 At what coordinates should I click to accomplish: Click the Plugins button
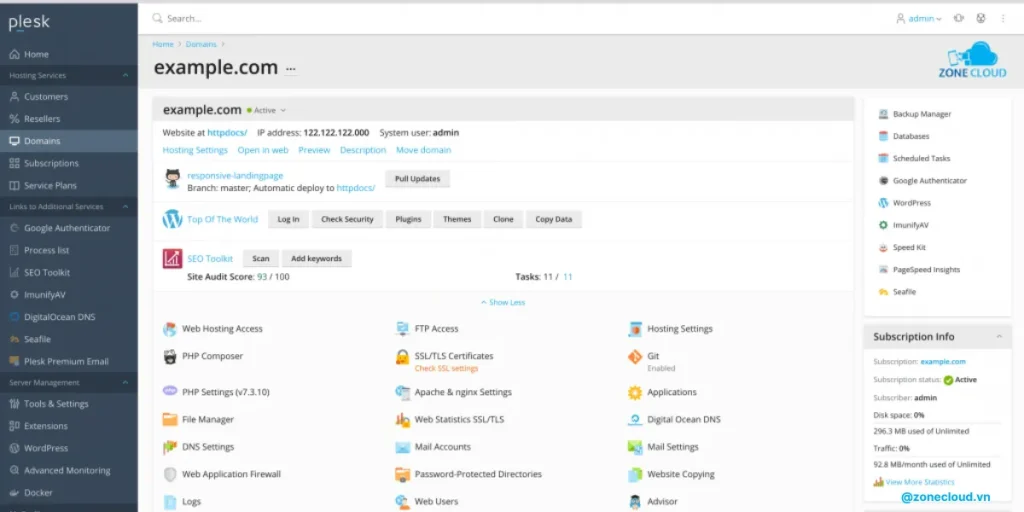tap(408, 219)
